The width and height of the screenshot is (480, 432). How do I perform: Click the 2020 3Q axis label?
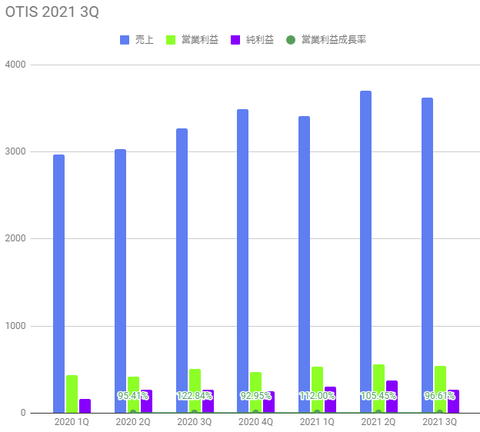click(194, 422)
